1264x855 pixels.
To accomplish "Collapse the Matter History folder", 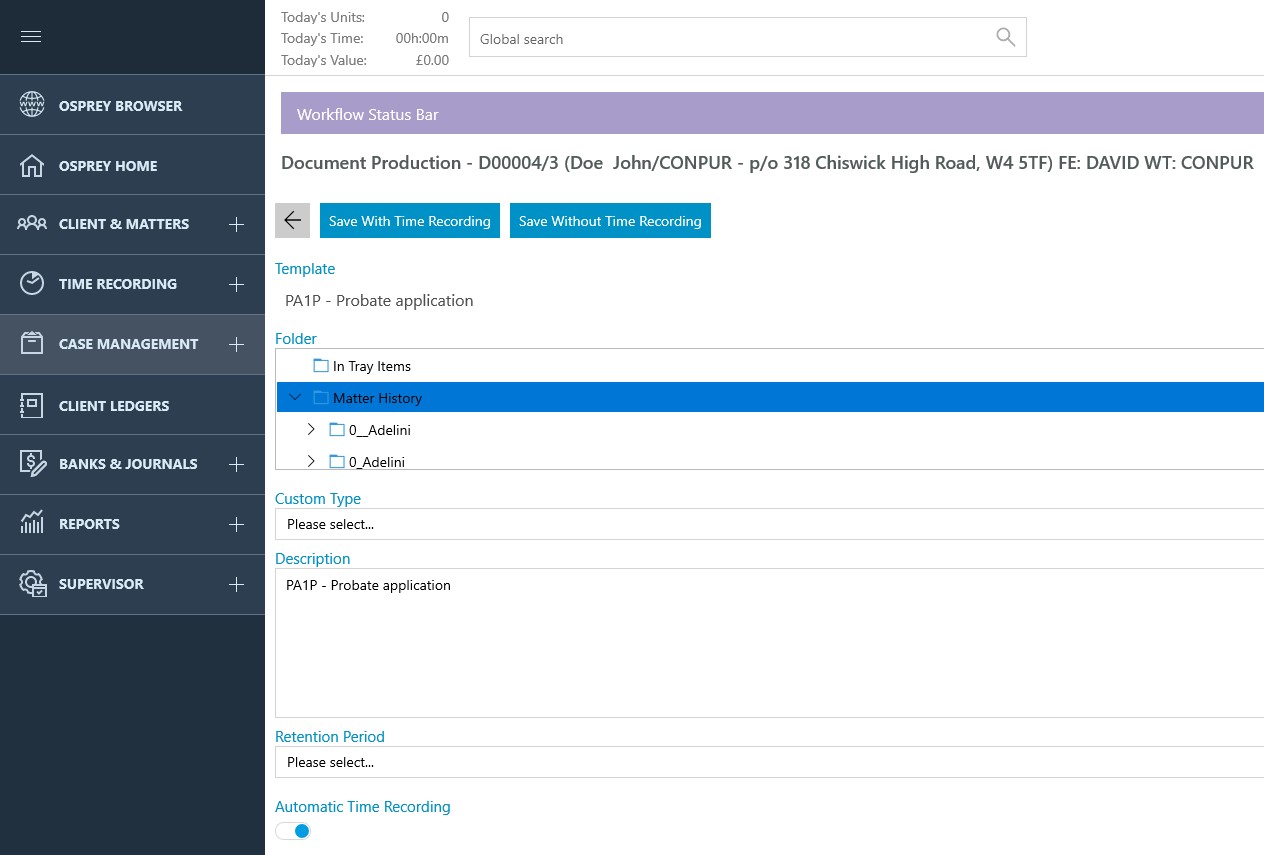I will (x=295, y=398).
